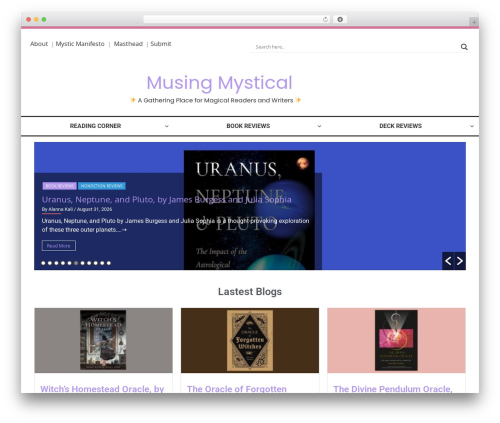The image size is (500, 423).
Task: Open the Book Reviews menu
Action: pyautogui.click(x=248, y=126)
